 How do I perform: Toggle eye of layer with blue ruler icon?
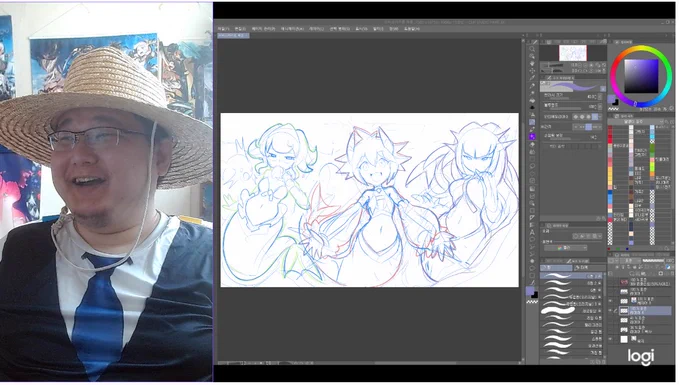point(611,300)
